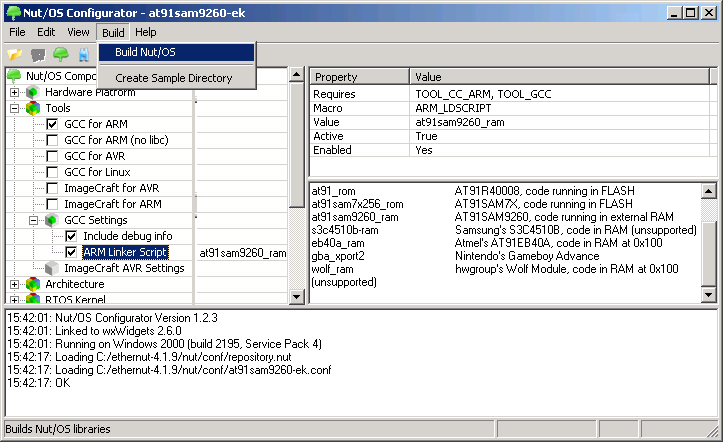Viewport: 723px width, 442px height.
Task: Select the GCC Settings green cube icon
Action: [x=52, y=220]
